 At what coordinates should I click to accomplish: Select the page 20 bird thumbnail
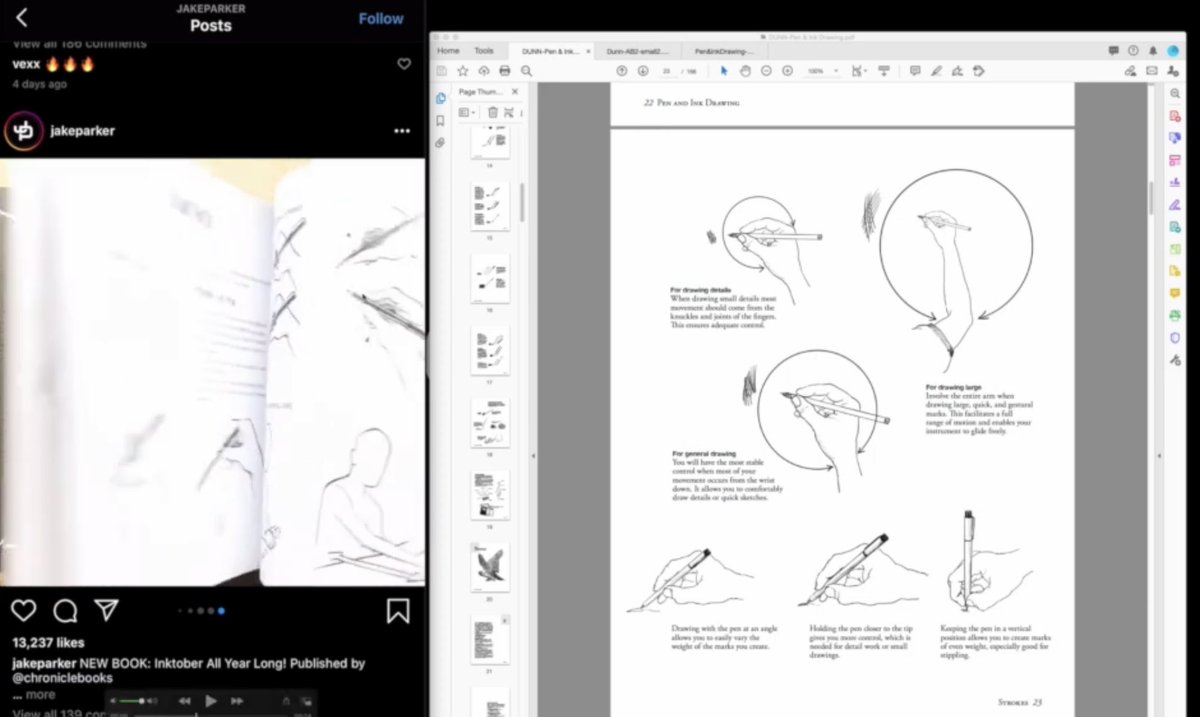(490, 567)
